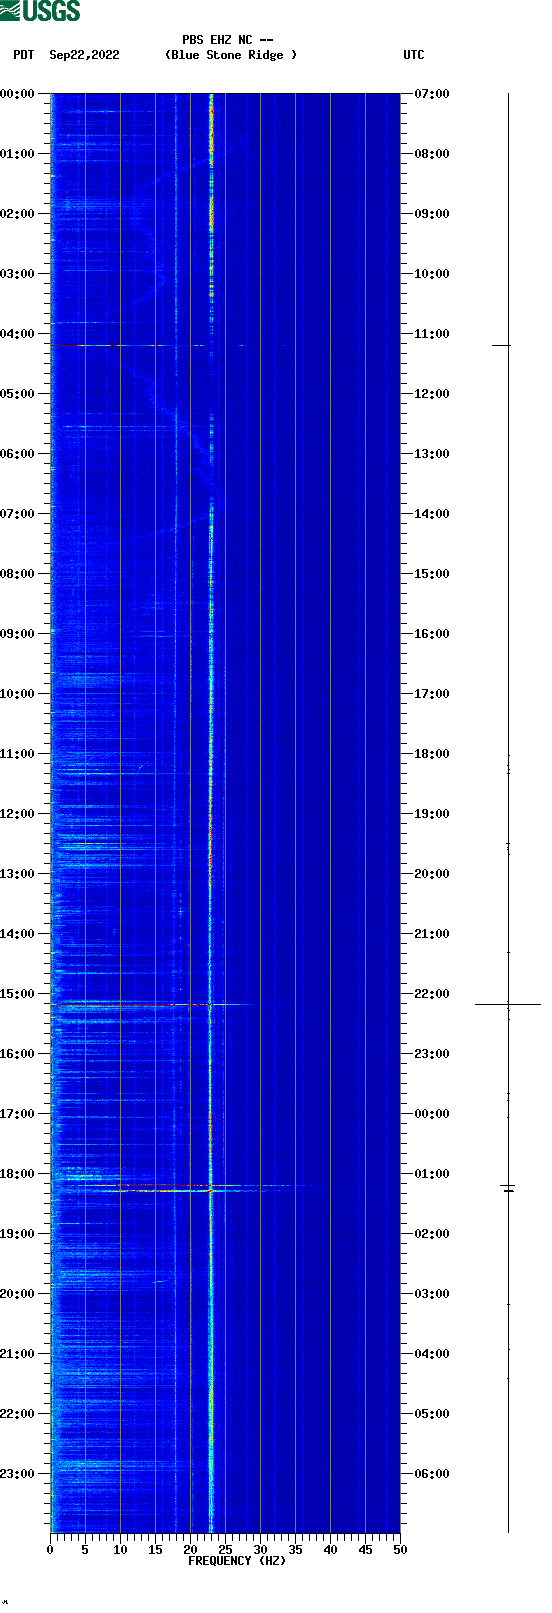Click the '09:00' PDT time label
552x1613 pixels.
pyautogui.click(x=18, y=634)
